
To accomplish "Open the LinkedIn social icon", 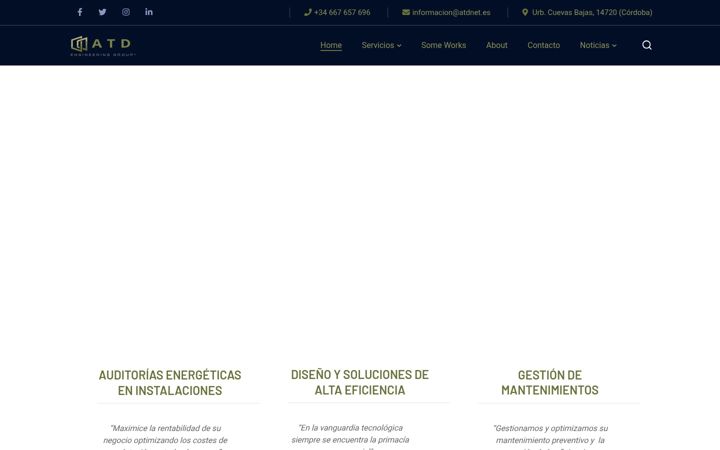I will (x=149, y=12).
